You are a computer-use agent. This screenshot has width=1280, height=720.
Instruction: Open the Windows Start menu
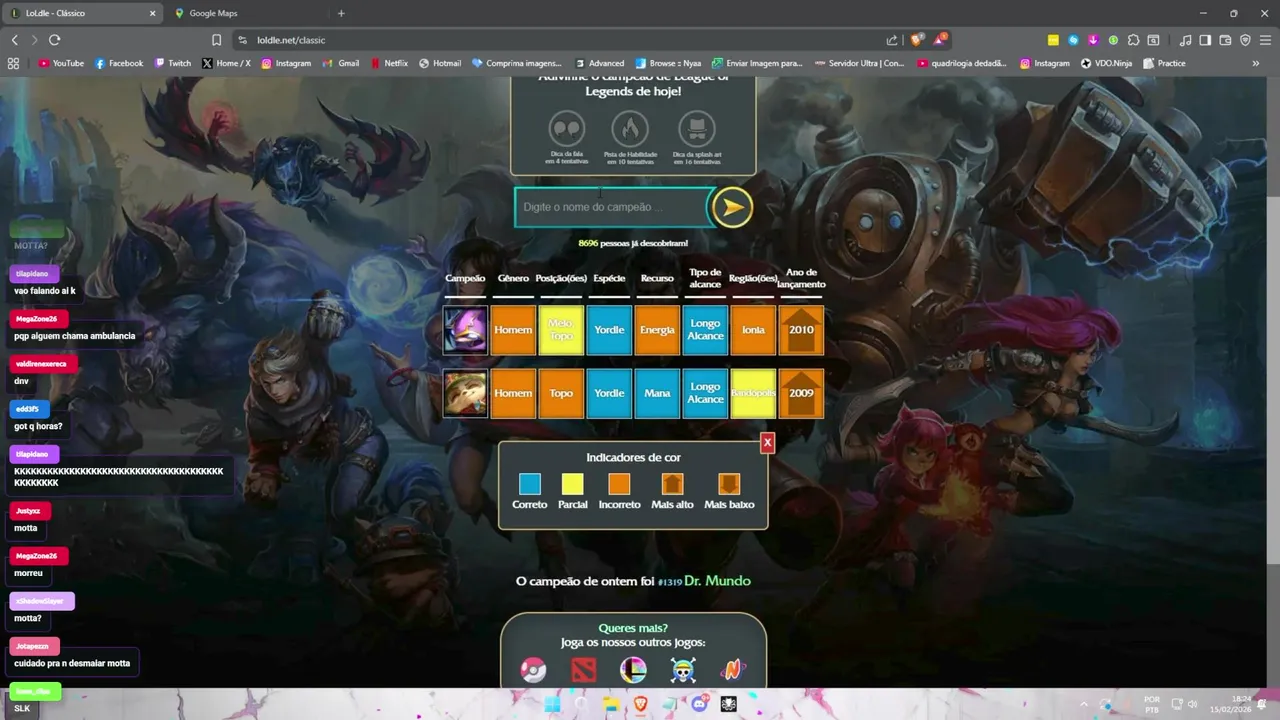click(552, 704)
